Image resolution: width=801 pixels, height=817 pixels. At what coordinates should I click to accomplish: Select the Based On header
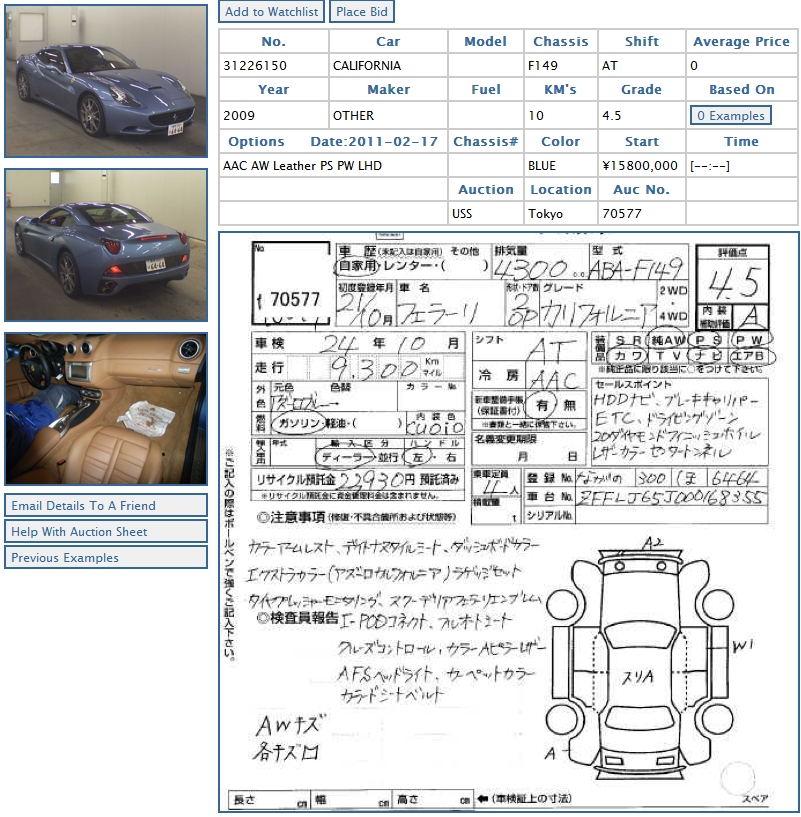[742, 90]
